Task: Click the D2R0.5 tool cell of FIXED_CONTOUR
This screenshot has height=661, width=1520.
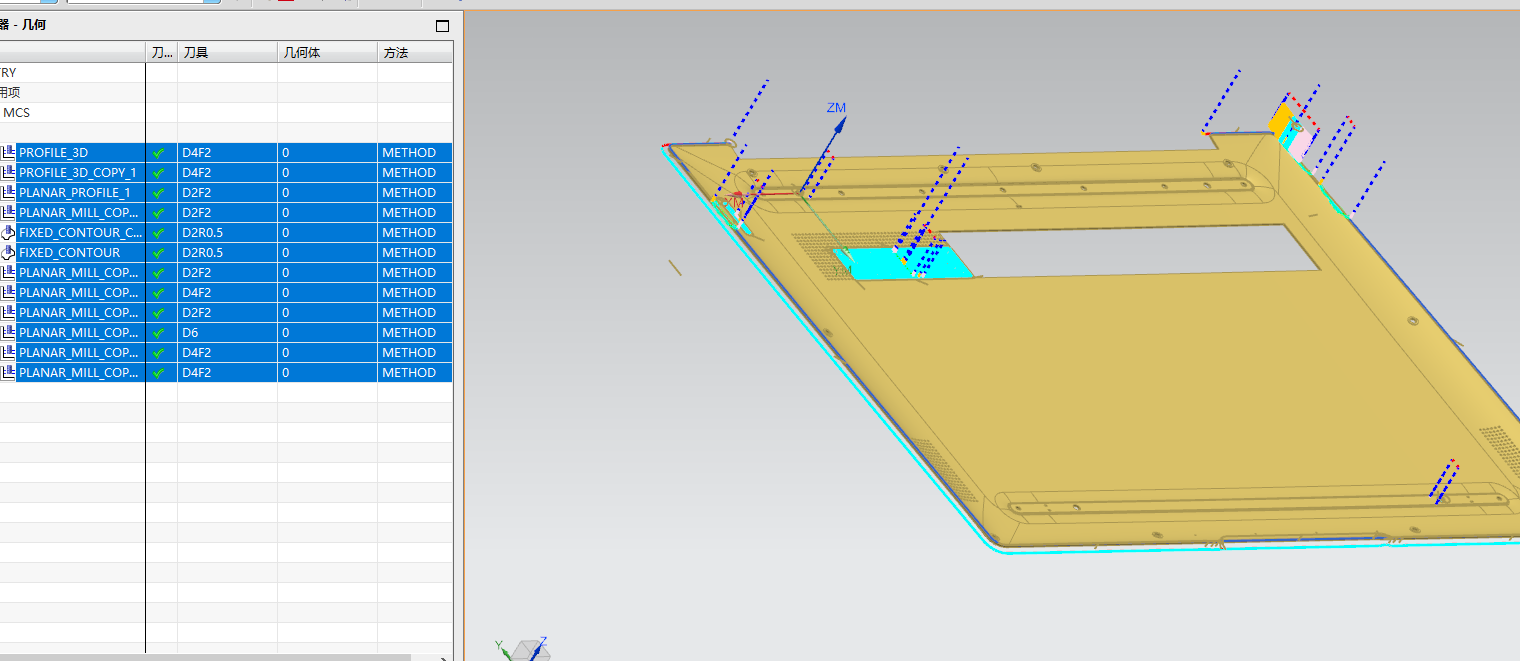Action: pos(227,253)
